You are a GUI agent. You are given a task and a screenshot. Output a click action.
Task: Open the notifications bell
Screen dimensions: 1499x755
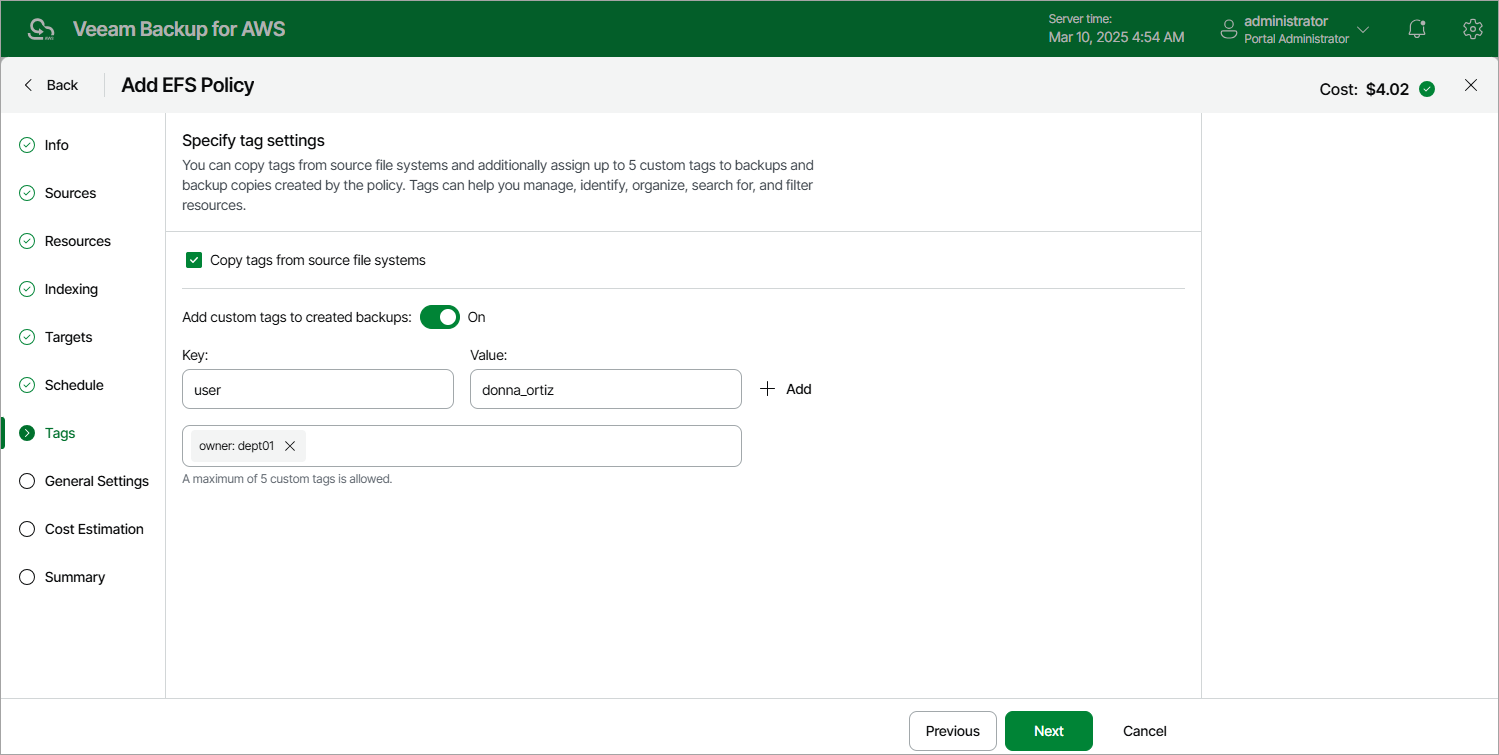click(x=1416, y=28)
